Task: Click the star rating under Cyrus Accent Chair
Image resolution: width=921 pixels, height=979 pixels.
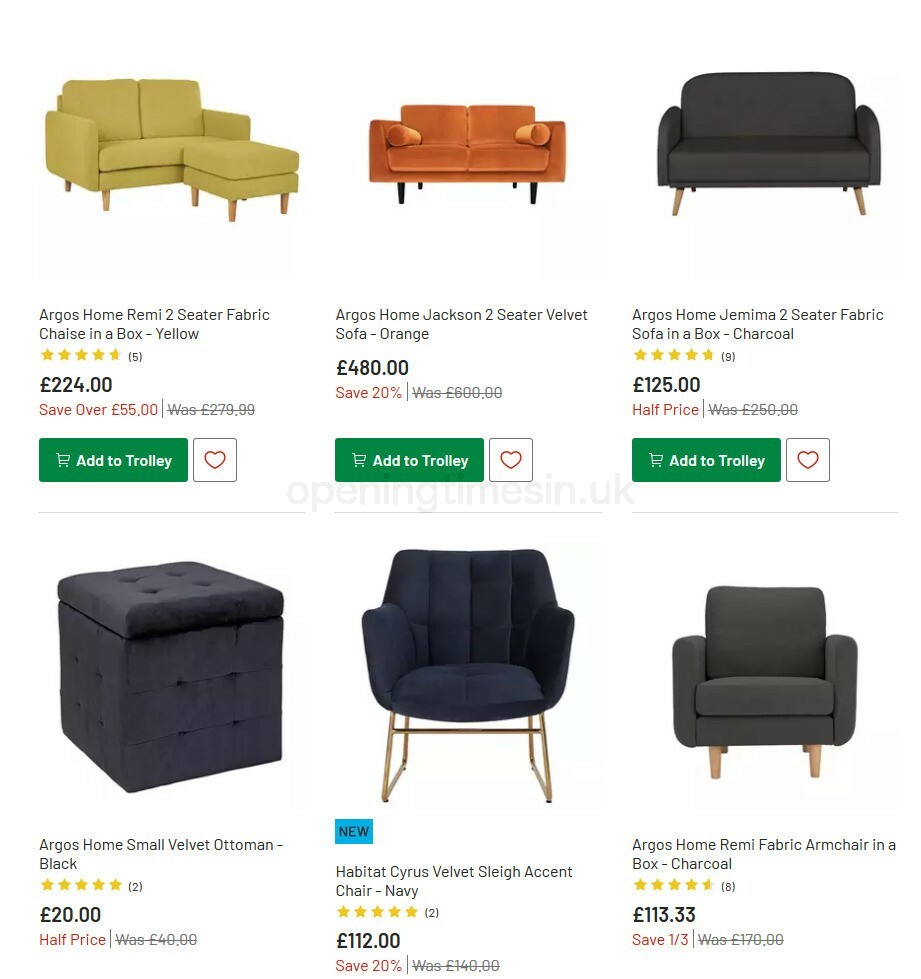Action: (x=378, y=912)
